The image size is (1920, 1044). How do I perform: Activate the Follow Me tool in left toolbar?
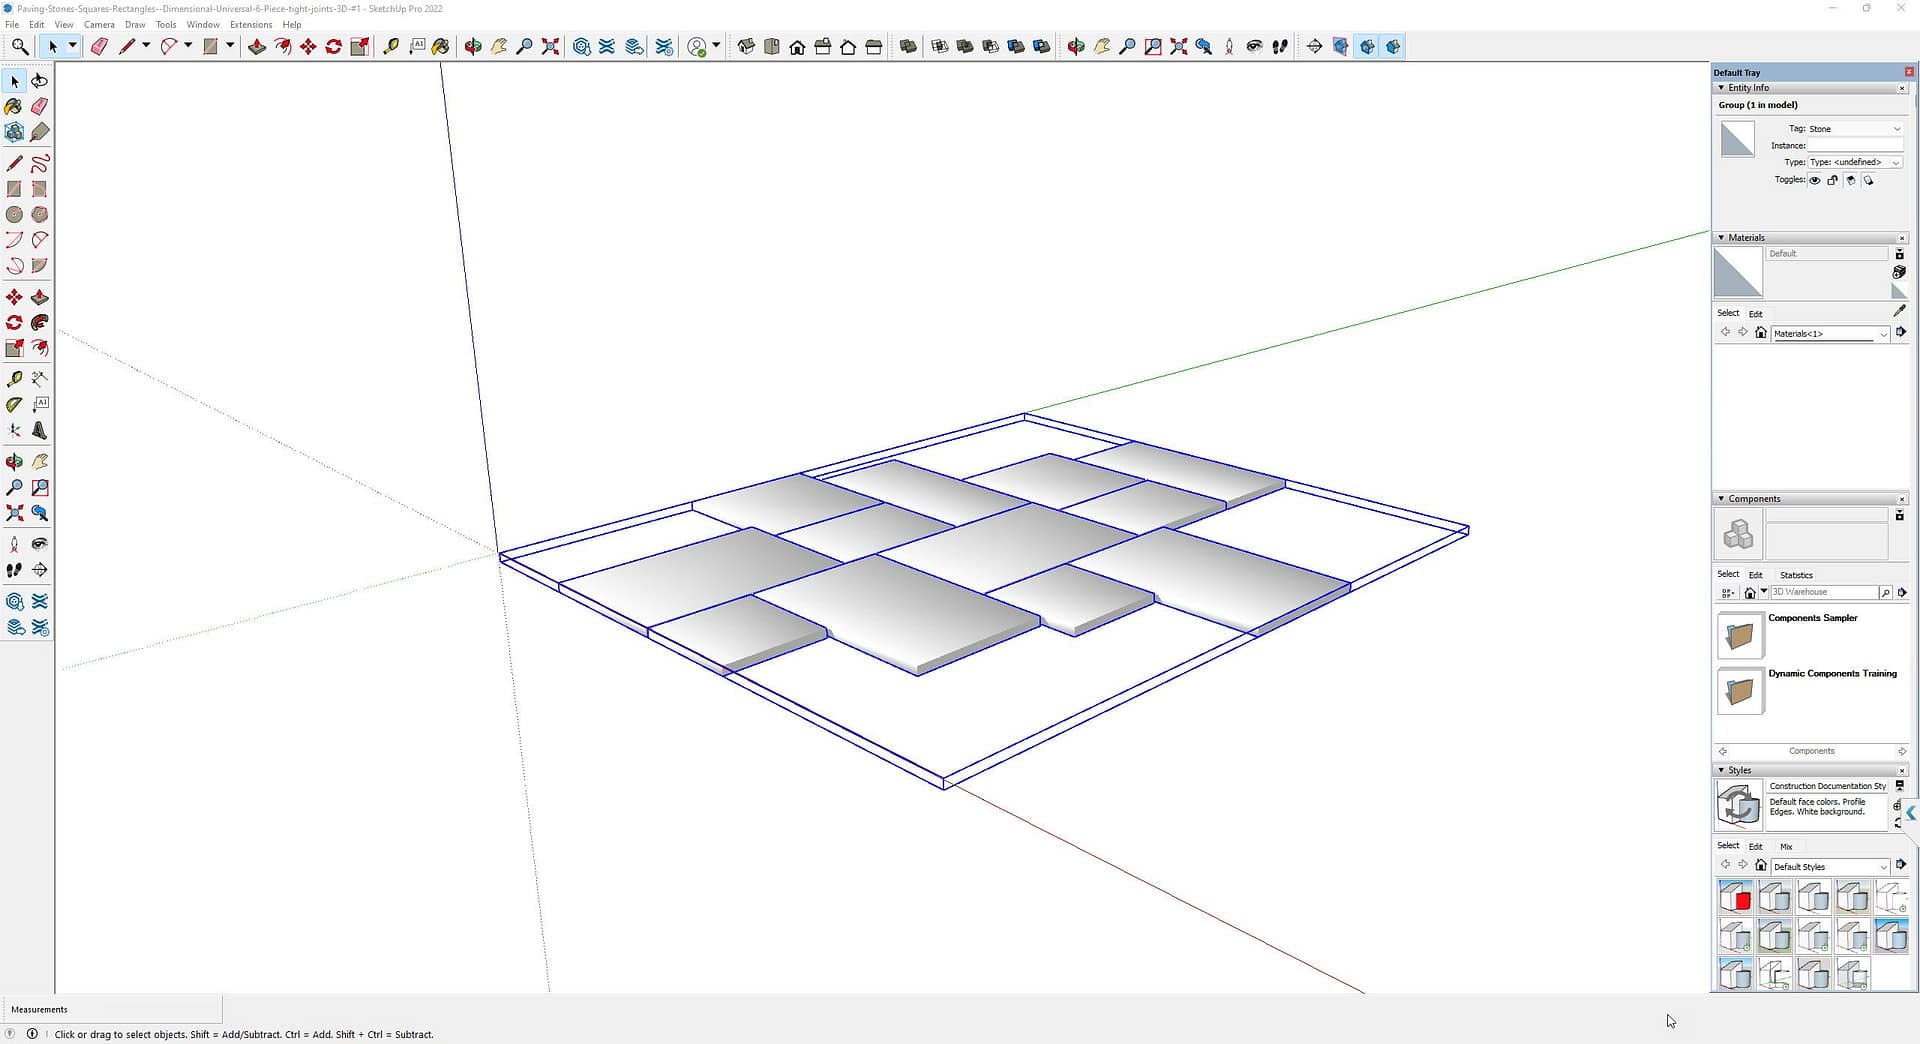pyautogui.click(x=40, y=323)
